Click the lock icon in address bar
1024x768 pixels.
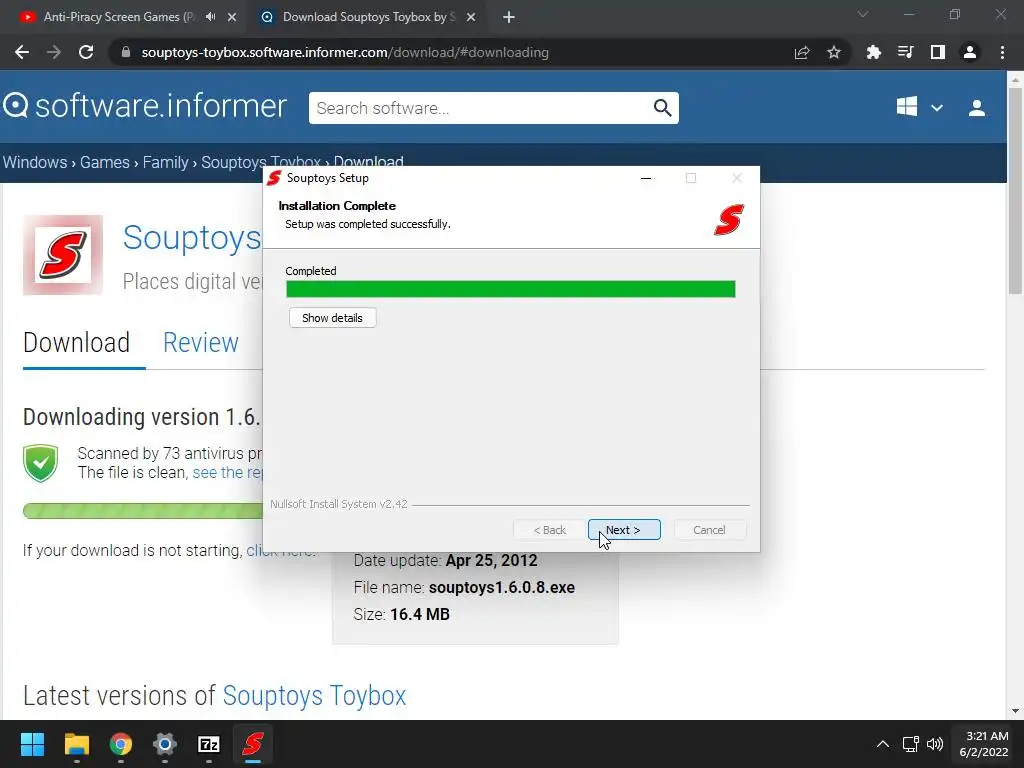[125, 52]
